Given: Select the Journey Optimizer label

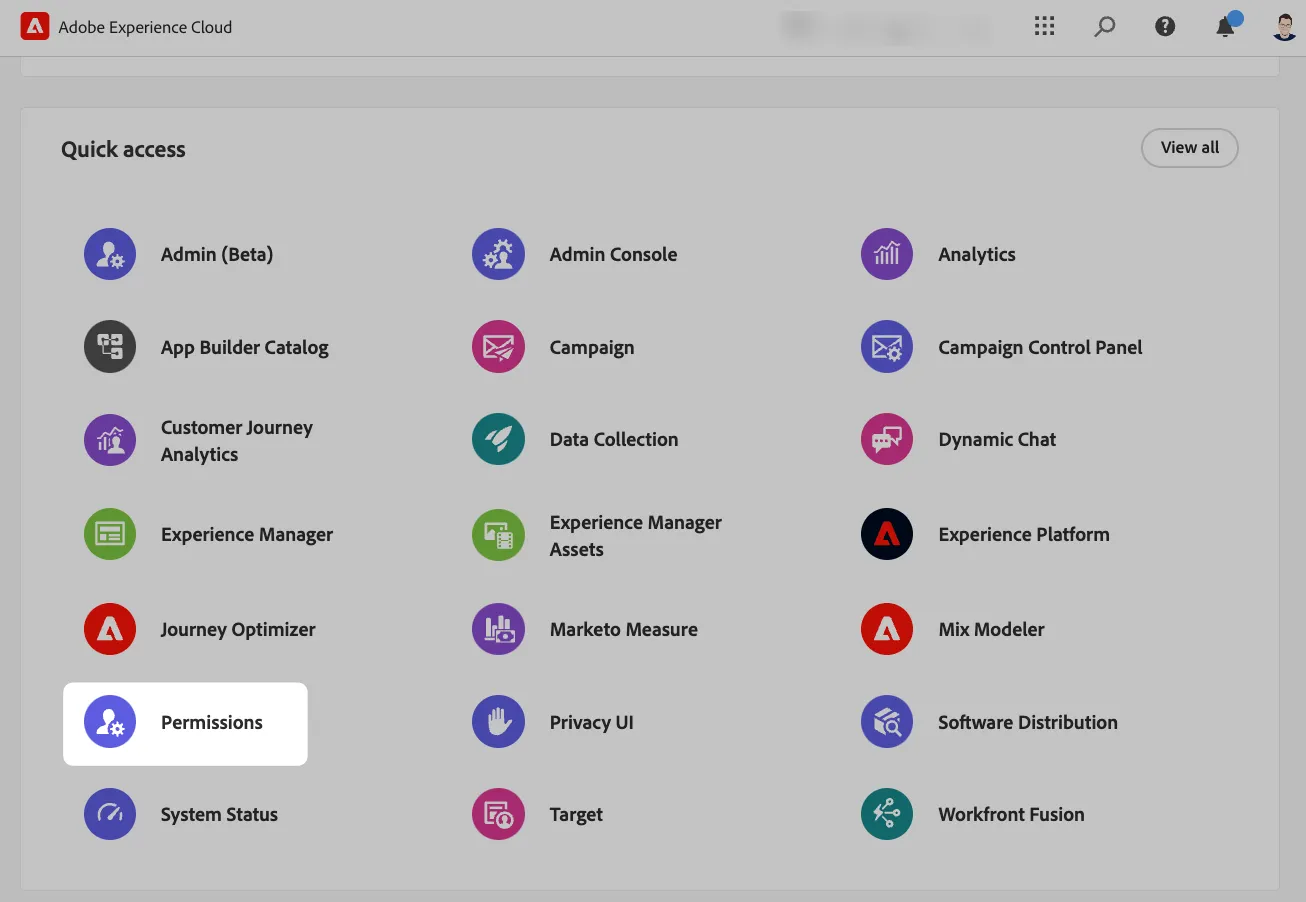Looking at the screenshot, I should click(238, 630).
